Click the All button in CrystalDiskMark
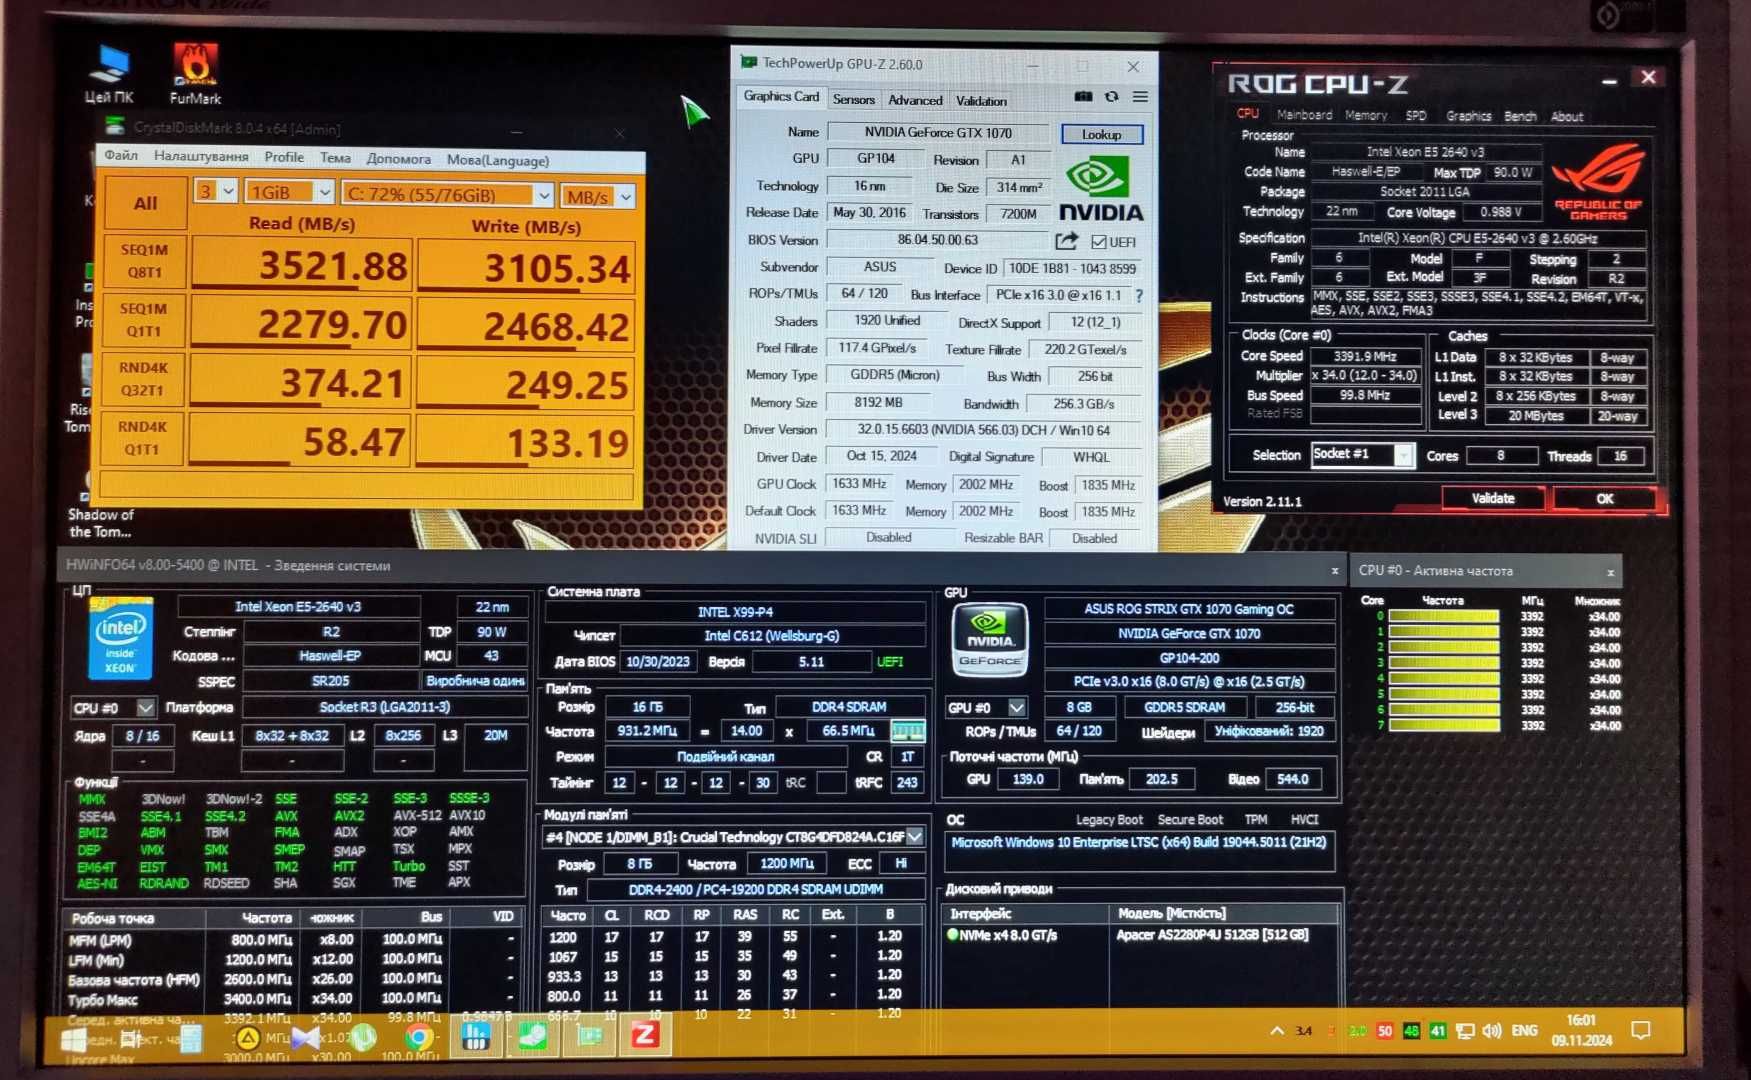 click(145, 204)
